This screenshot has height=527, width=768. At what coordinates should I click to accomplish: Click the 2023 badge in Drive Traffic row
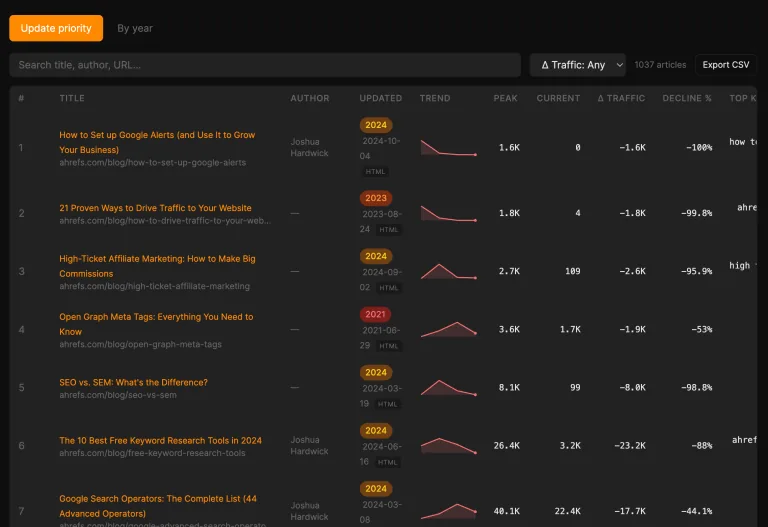click(376, 198)
